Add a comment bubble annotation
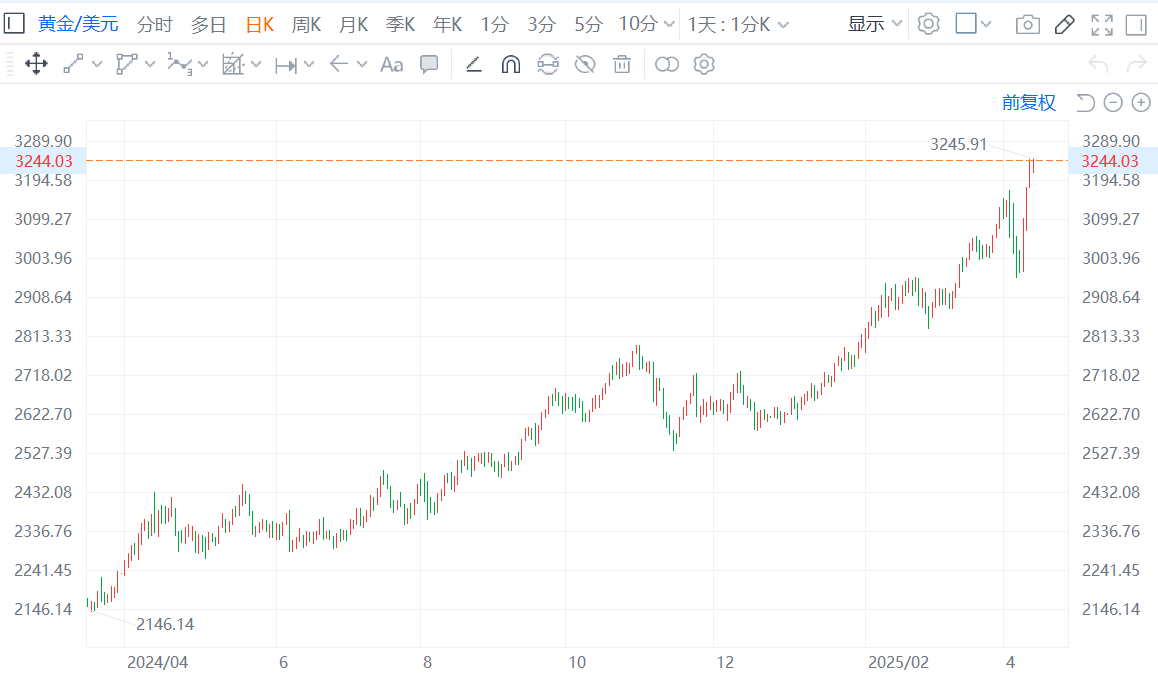 (429, 65)
